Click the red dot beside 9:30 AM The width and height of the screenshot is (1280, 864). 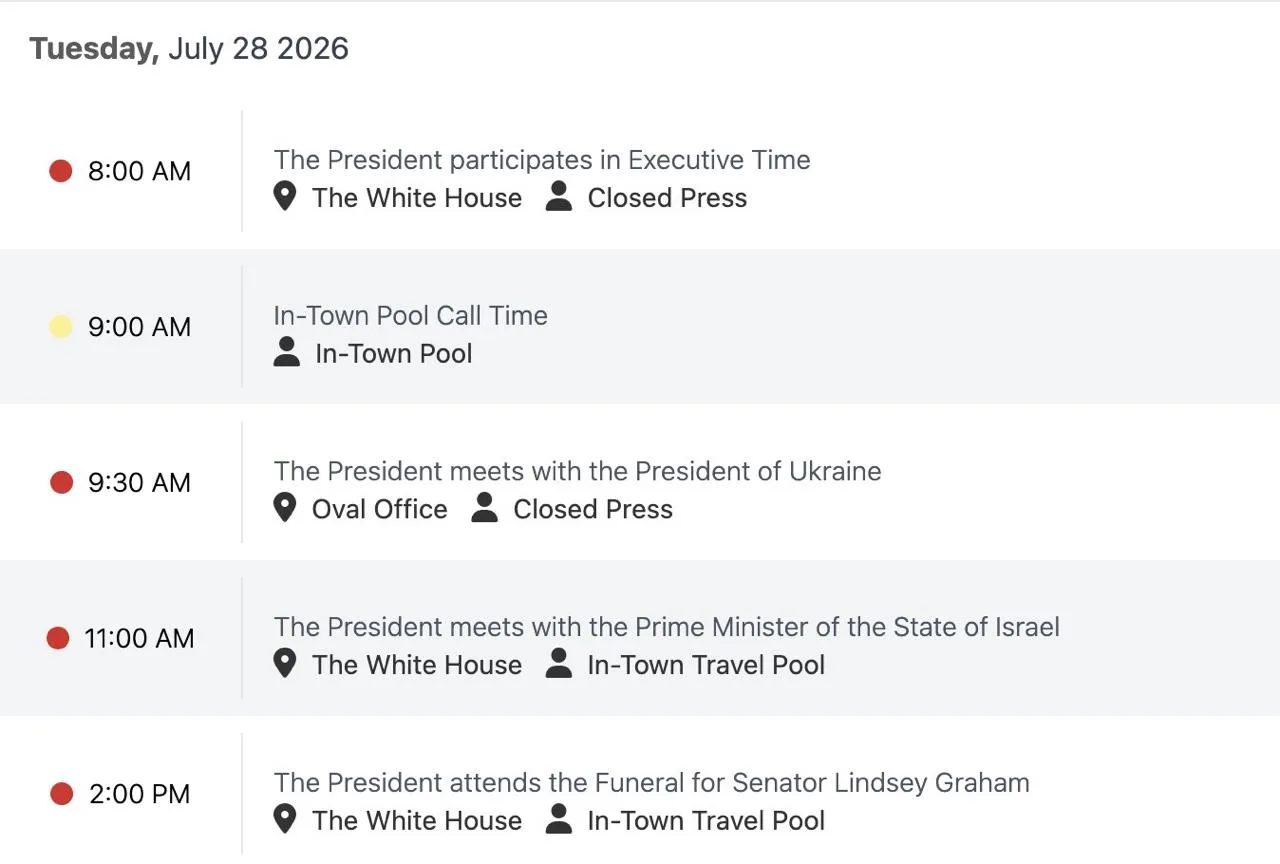(62, 483)
